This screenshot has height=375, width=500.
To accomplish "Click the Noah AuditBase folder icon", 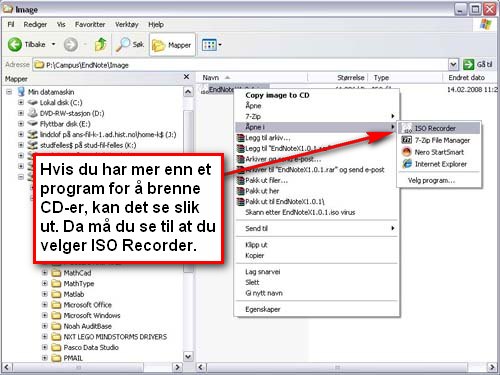I will pos(56,326).
